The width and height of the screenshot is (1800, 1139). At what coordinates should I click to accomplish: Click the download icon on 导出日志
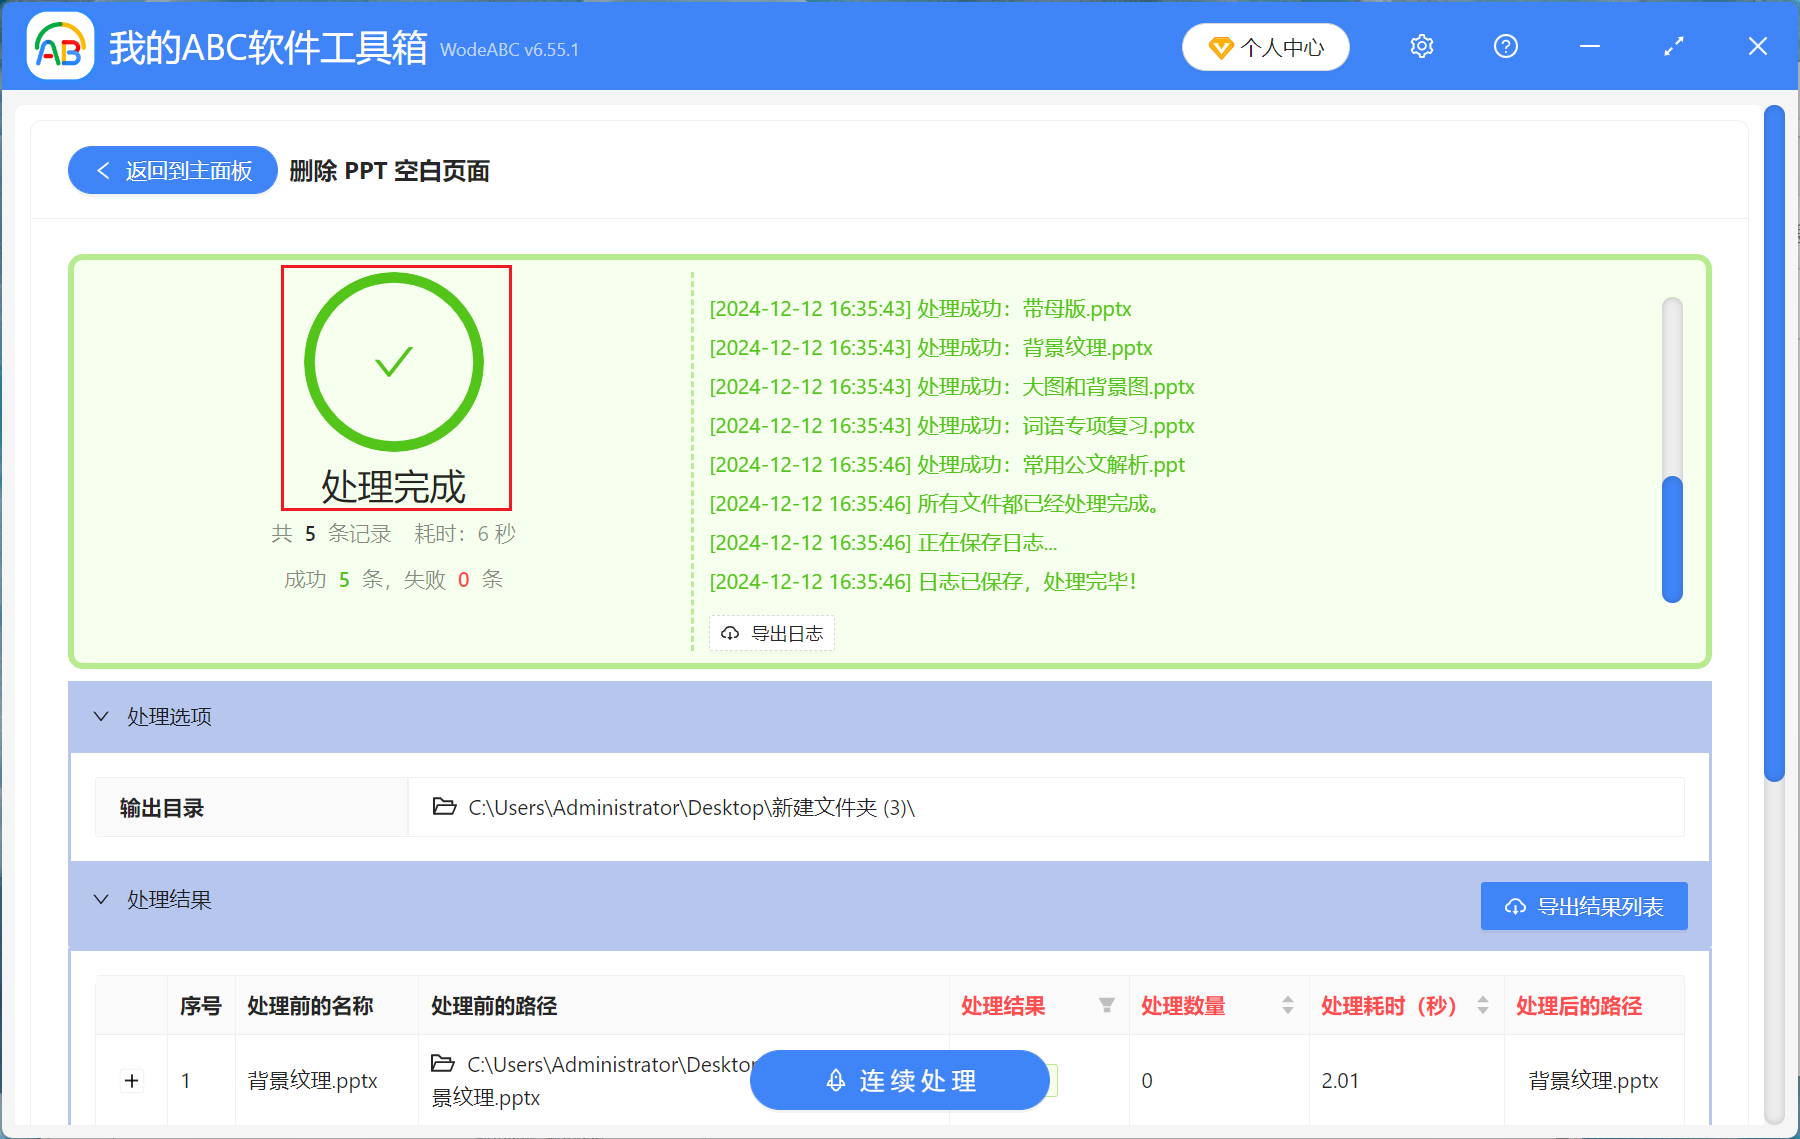click(729, 633)
